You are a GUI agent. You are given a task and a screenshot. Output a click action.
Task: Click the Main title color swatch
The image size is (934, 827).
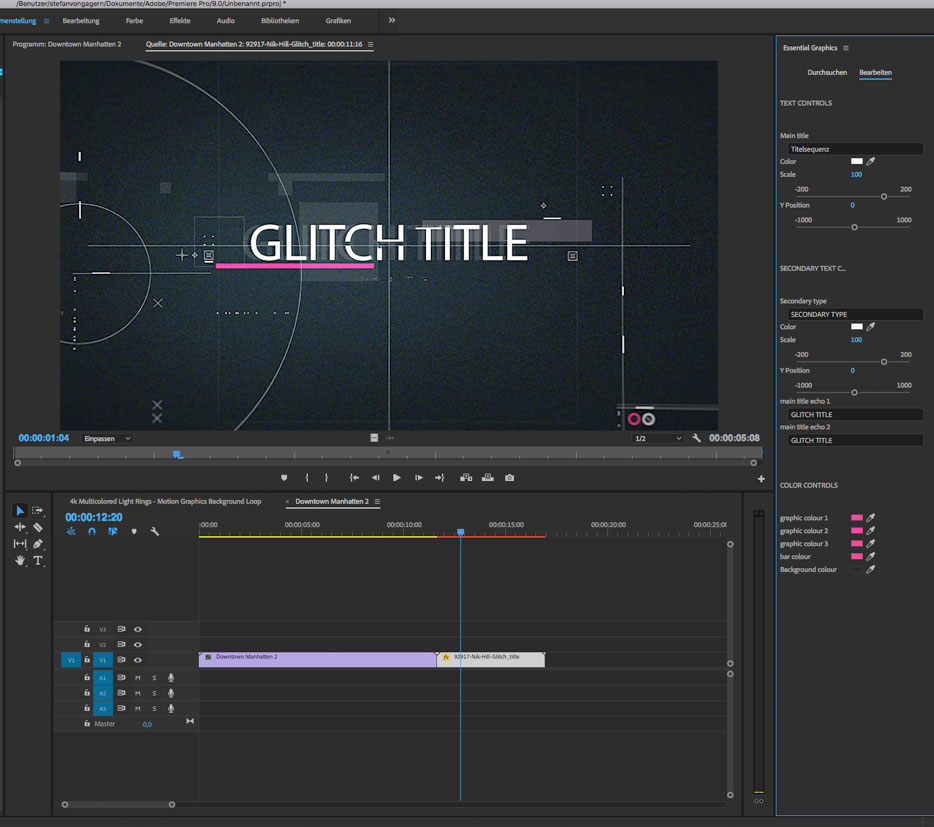tap(857, 161)
